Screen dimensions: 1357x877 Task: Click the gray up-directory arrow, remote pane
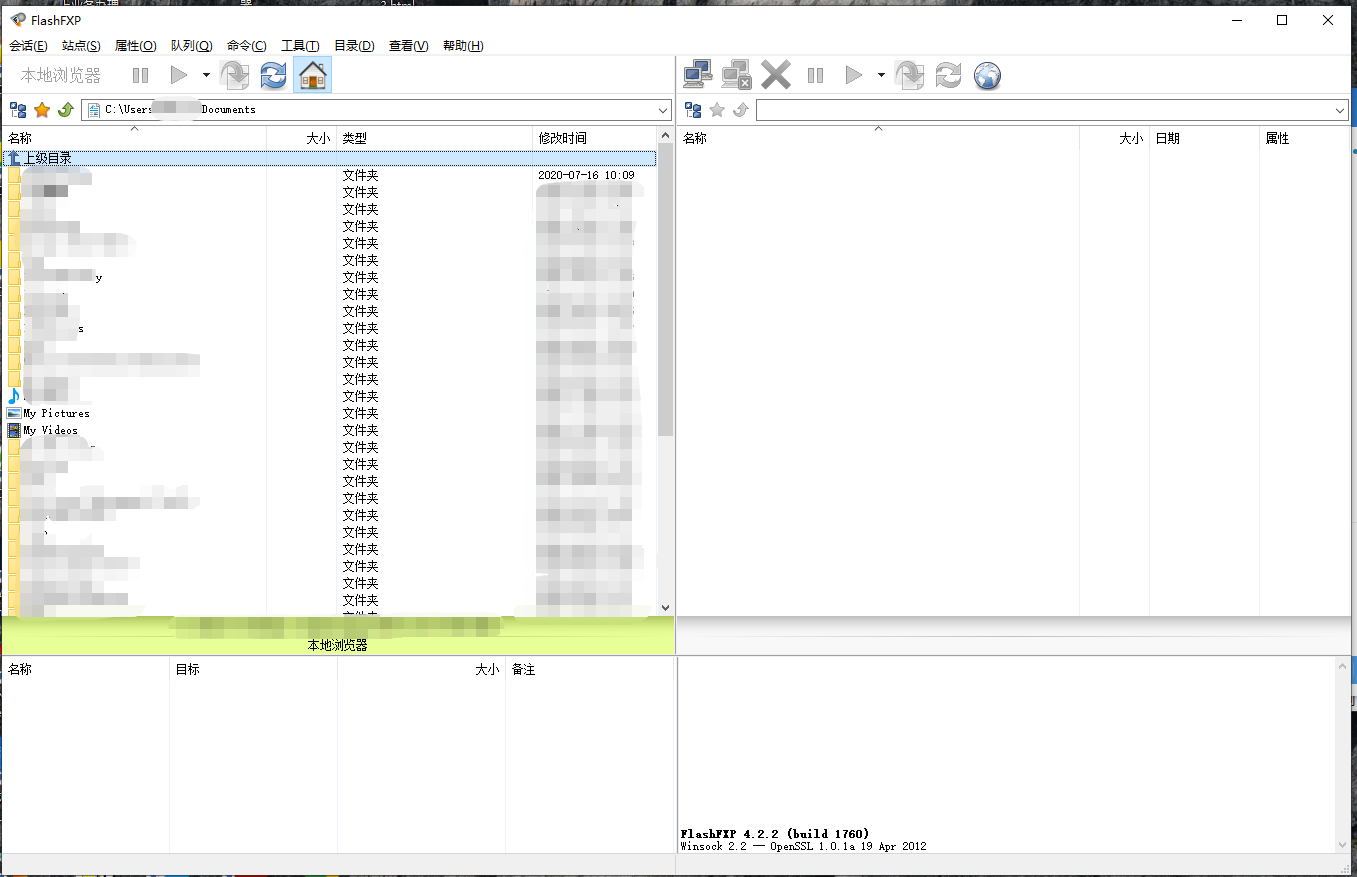pos(741,110)
